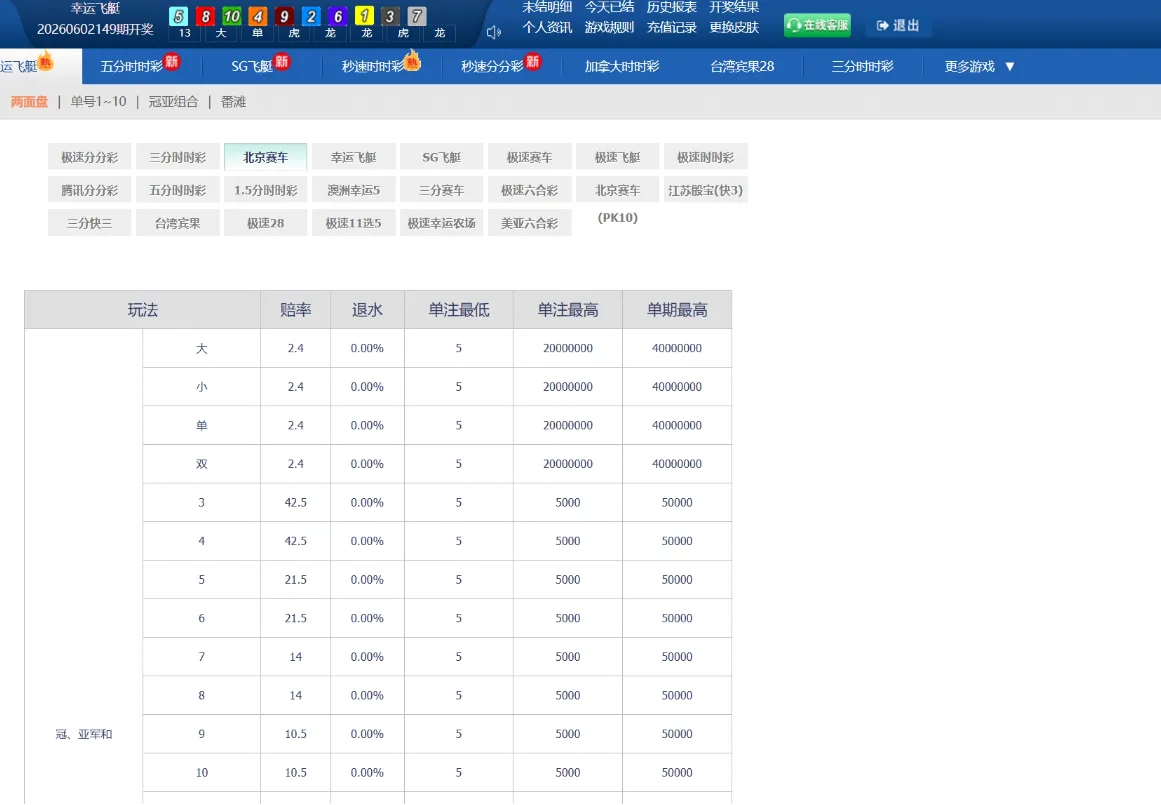Viewport: 1161px width, 805px height.
Task: Choose 澳洲幸运5 game button
Action: click(x=354, y=190)
